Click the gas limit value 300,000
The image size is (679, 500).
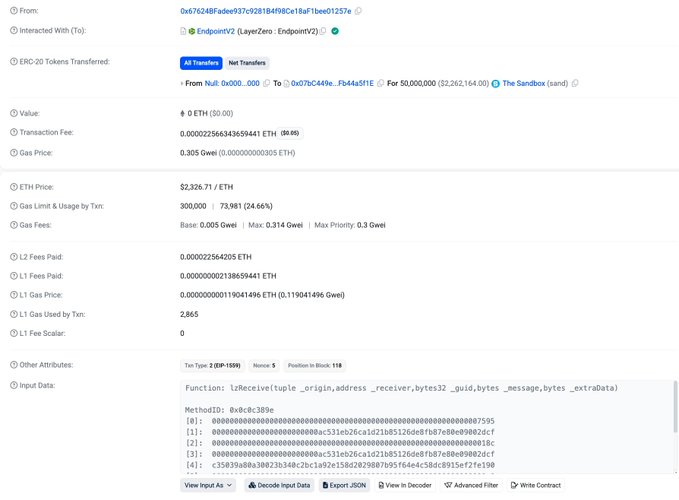[x=193, y=206]
